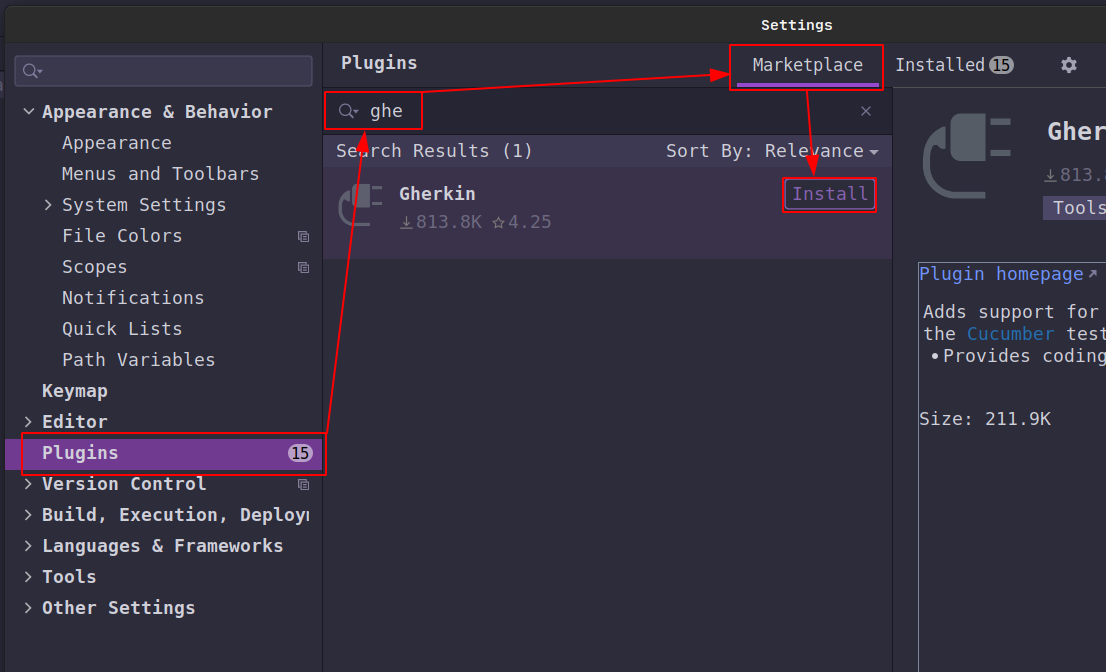Expand the Editor settings section
This screenshot has width=1106, height=672.
pos(29,422)
